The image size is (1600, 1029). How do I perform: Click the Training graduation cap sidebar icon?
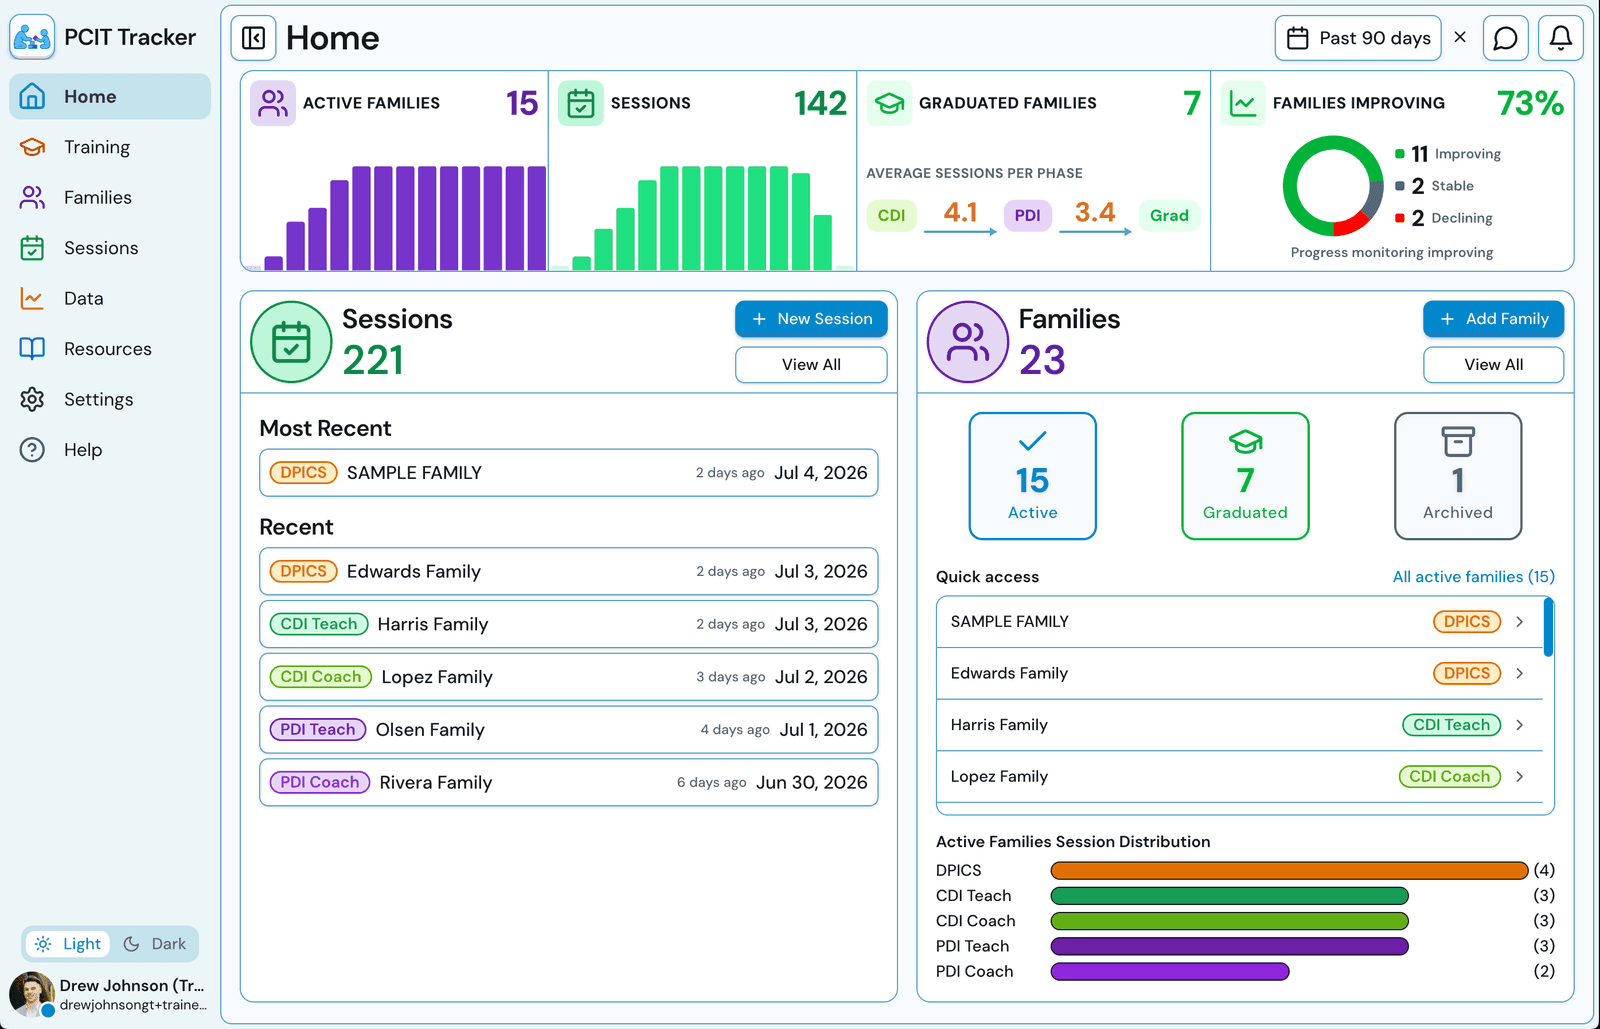(x=32, y=147)
